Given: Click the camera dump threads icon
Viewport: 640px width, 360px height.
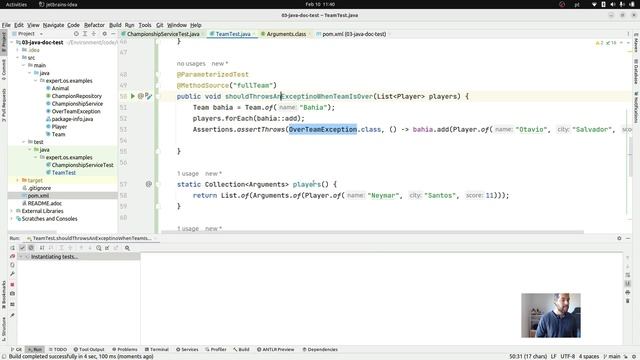Looking at the screenshot, I should pos(13,294).
